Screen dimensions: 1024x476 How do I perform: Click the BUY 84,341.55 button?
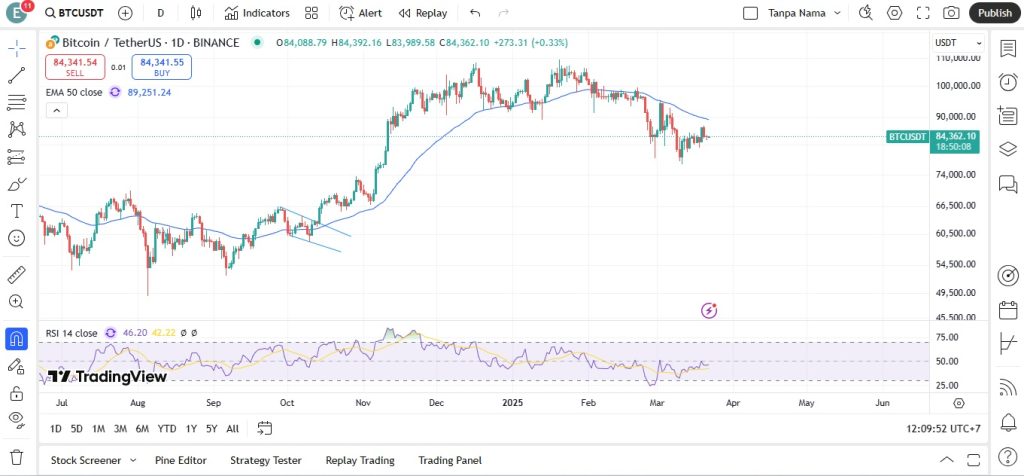tap(161, 67)
